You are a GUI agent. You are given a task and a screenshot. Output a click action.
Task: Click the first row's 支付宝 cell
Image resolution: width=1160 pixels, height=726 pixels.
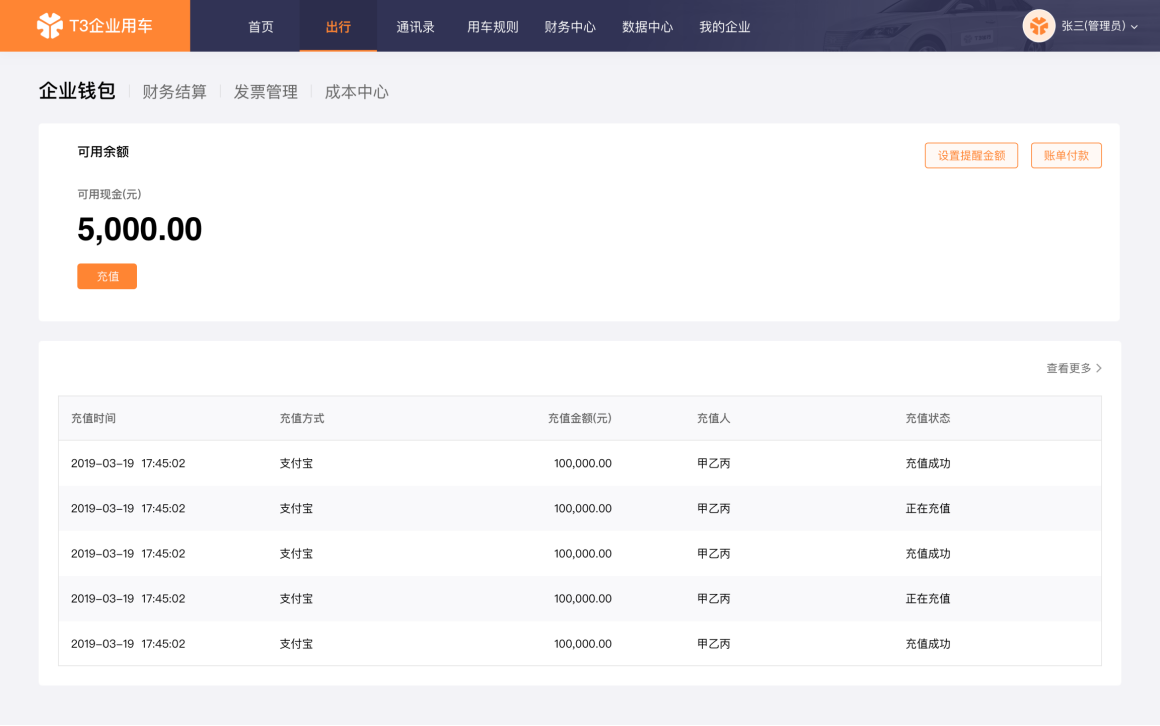coord(296,463)
